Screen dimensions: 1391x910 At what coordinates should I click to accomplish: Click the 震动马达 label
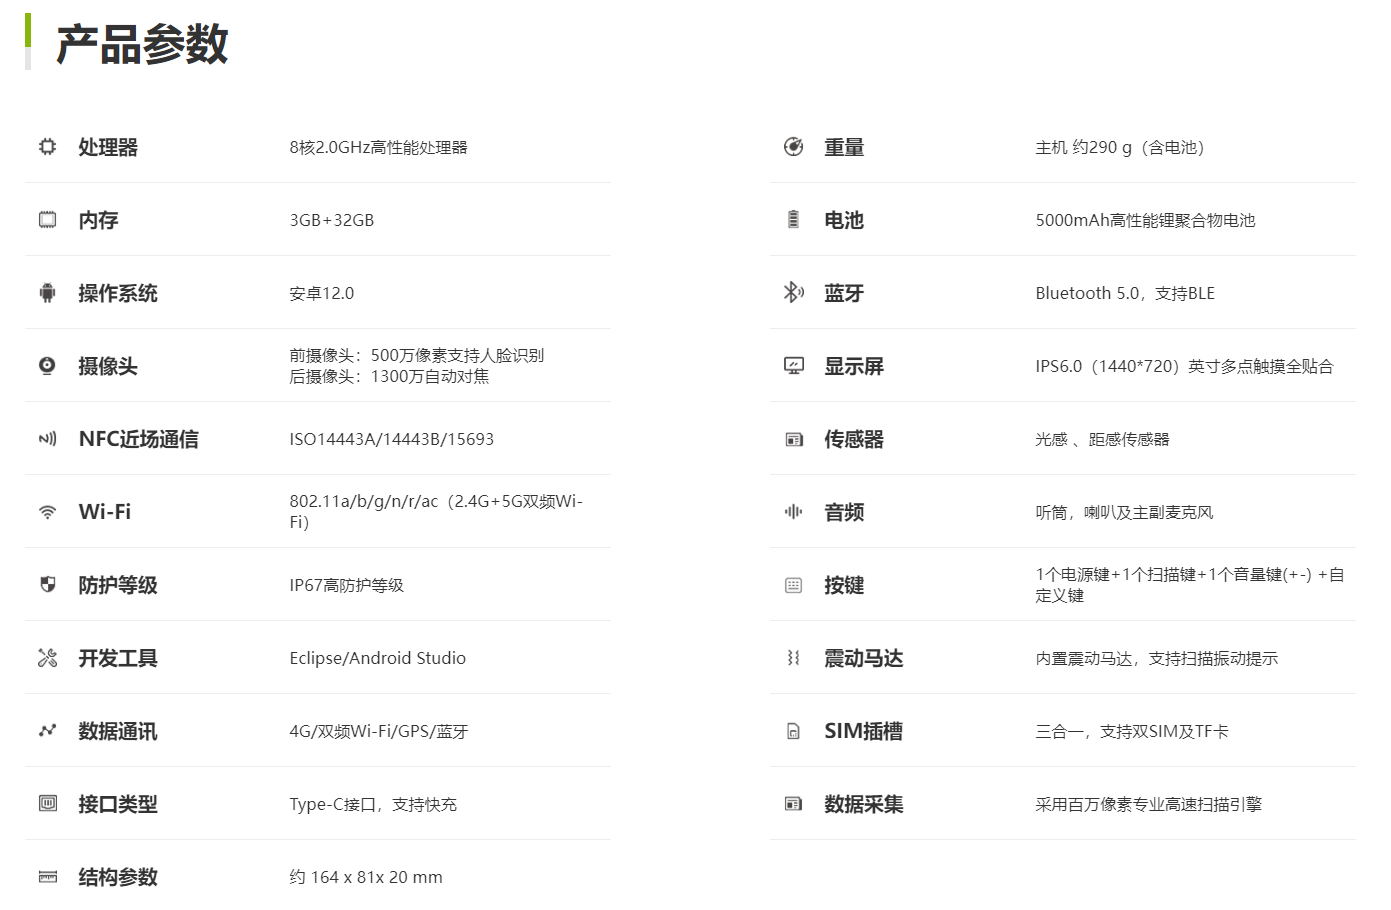(863, 658)
